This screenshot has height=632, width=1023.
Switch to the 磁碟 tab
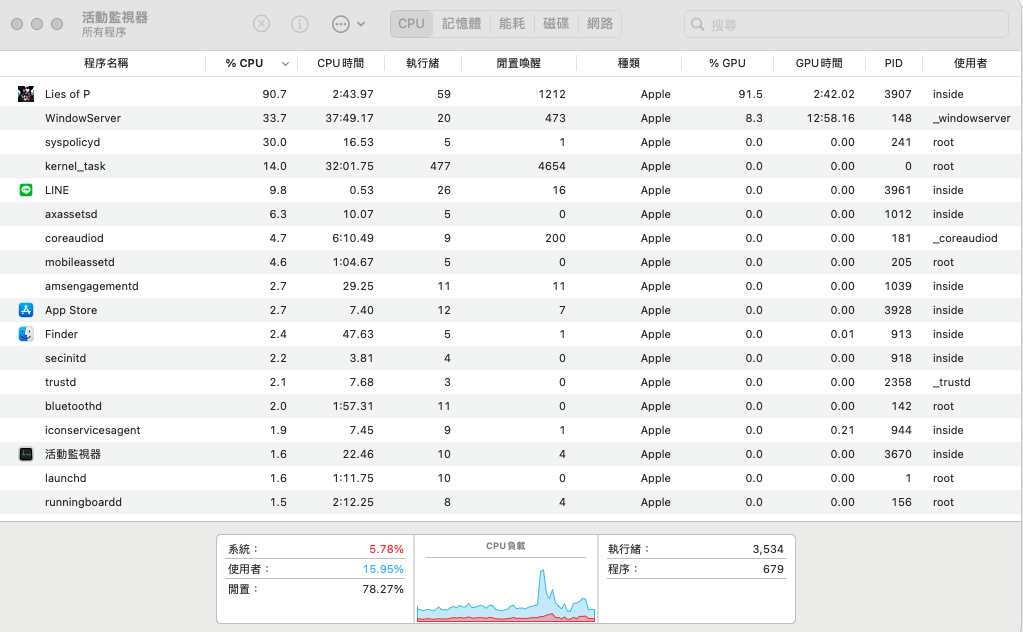pos(556,23)
